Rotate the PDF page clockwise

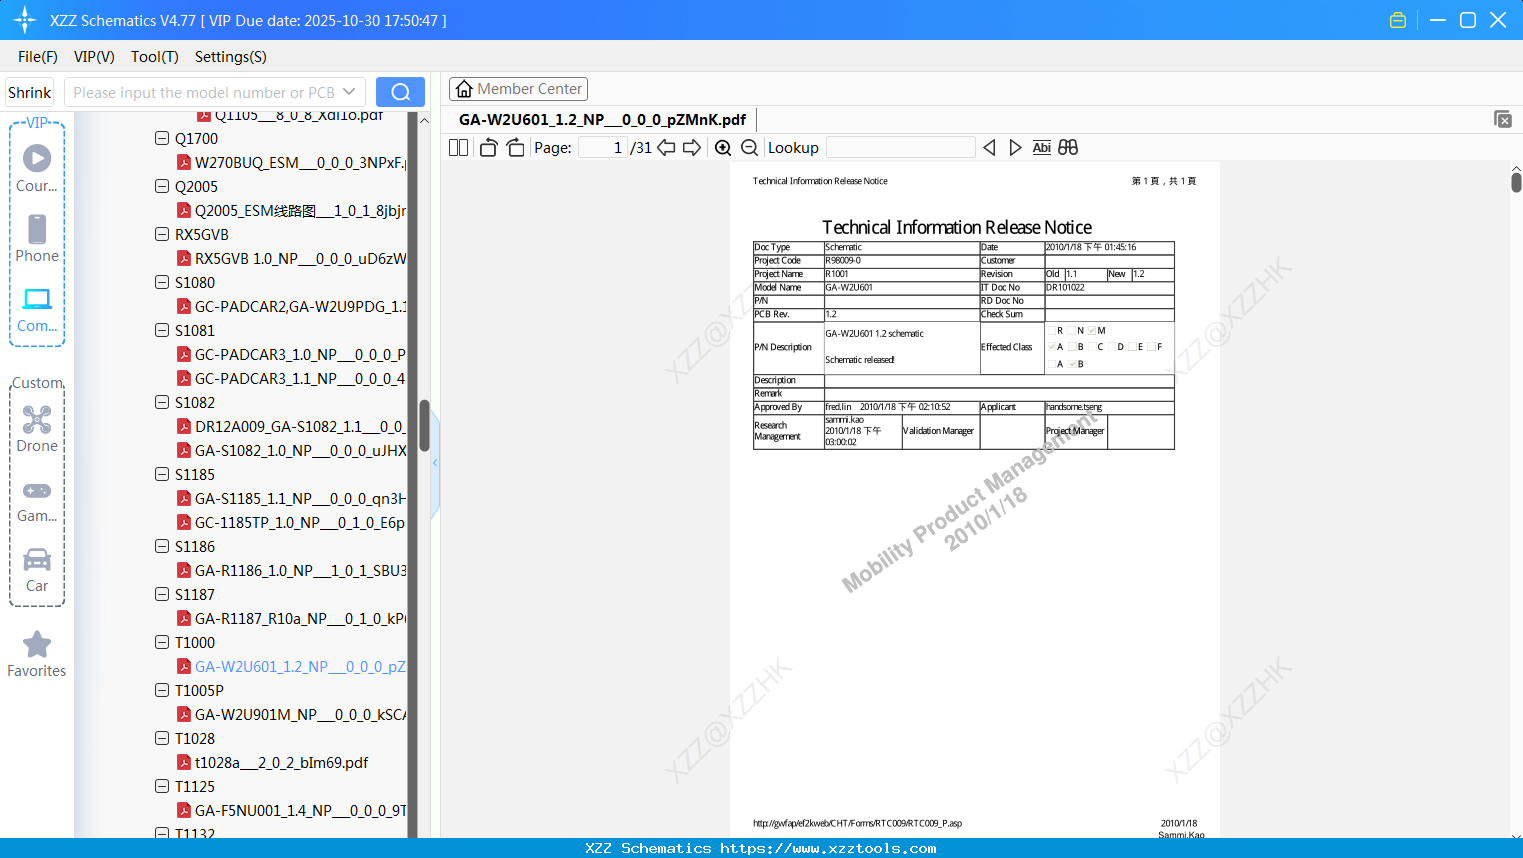click(x=513, y=146)
